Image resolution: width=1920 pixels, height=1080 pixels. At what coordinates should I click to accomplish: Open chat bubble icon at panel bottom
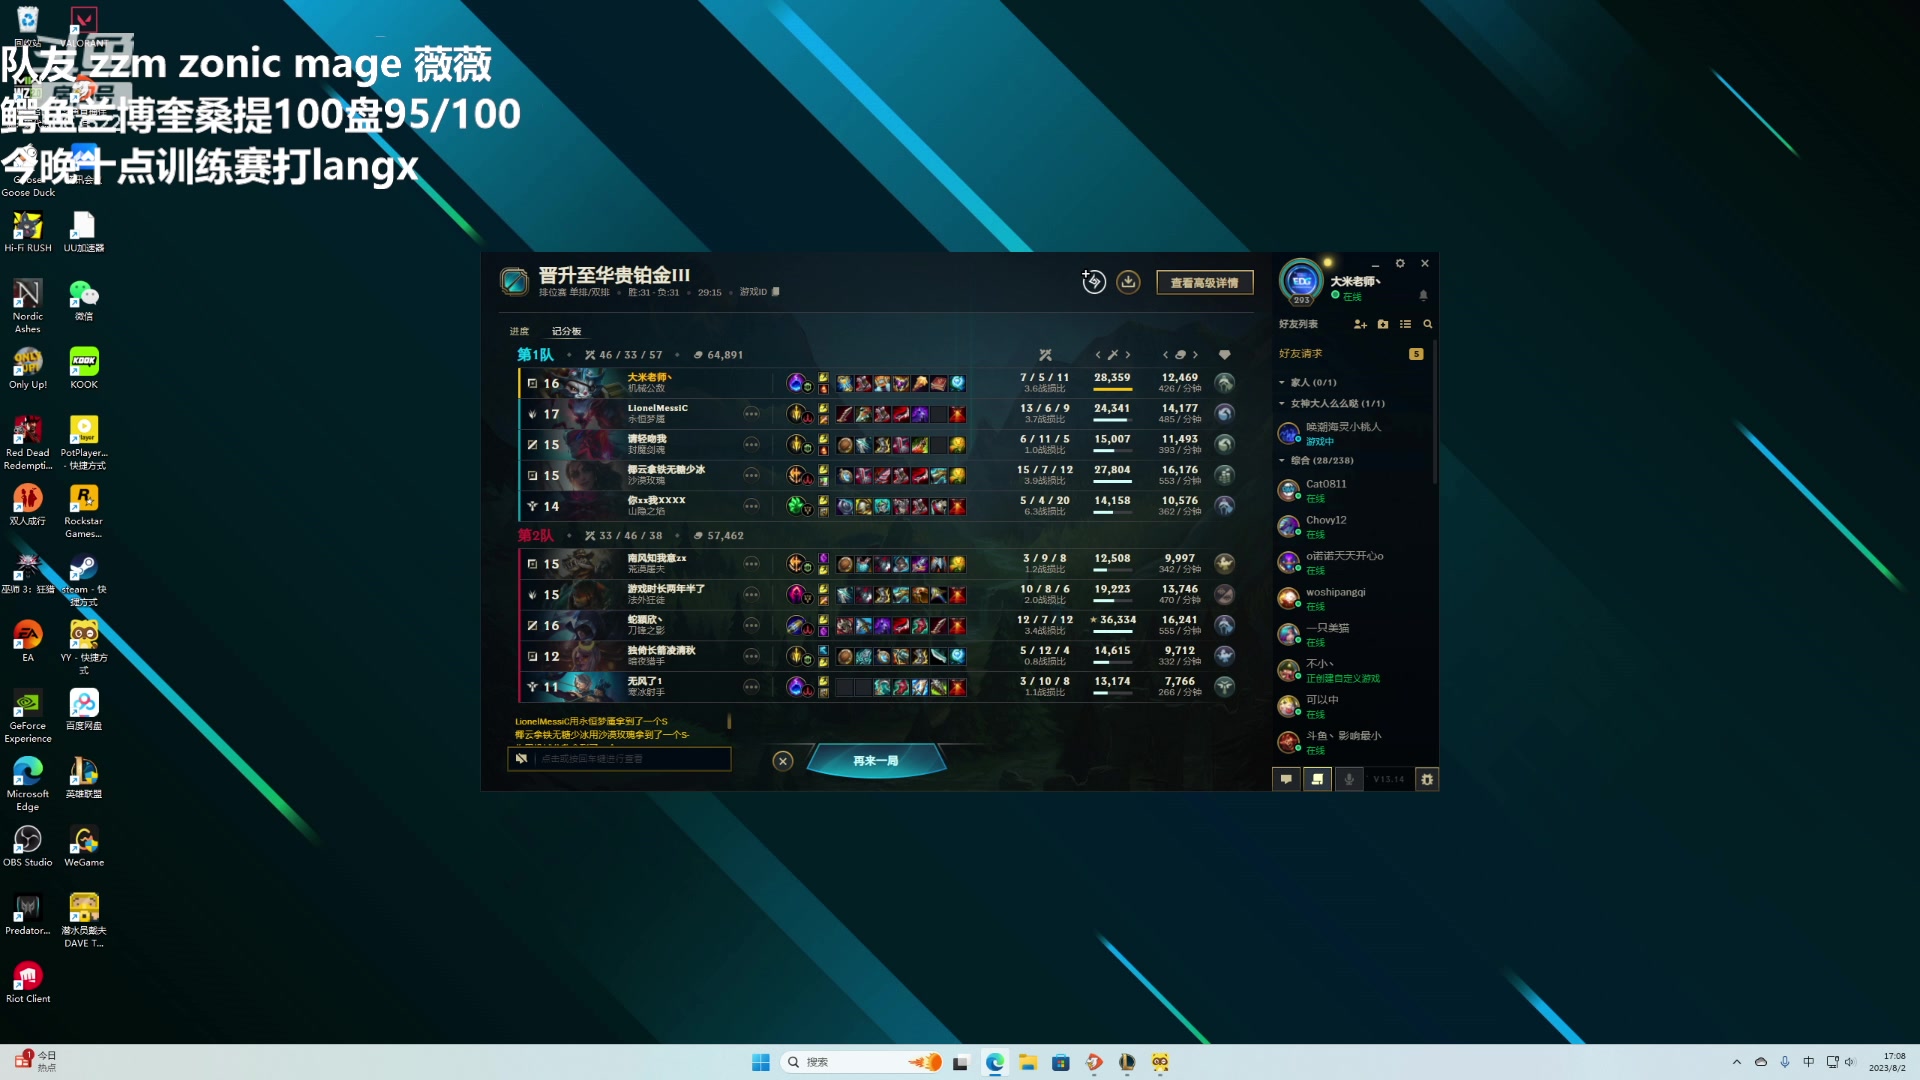1286,779
